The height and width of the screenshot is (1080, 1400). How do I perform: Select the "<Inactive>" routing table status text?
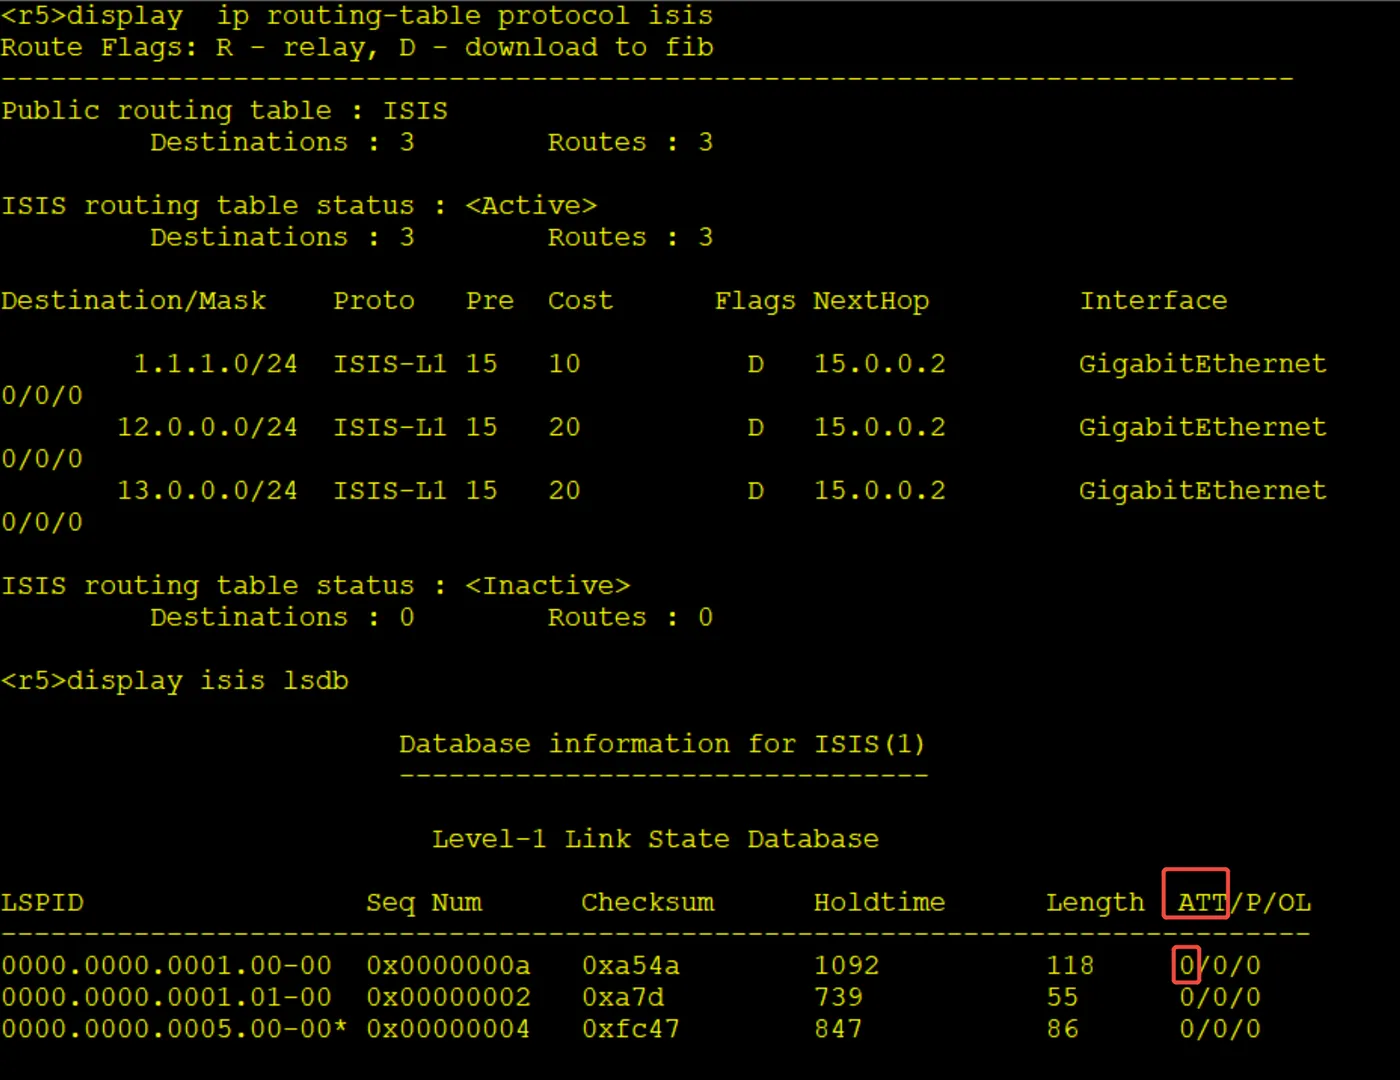(548, 586)
